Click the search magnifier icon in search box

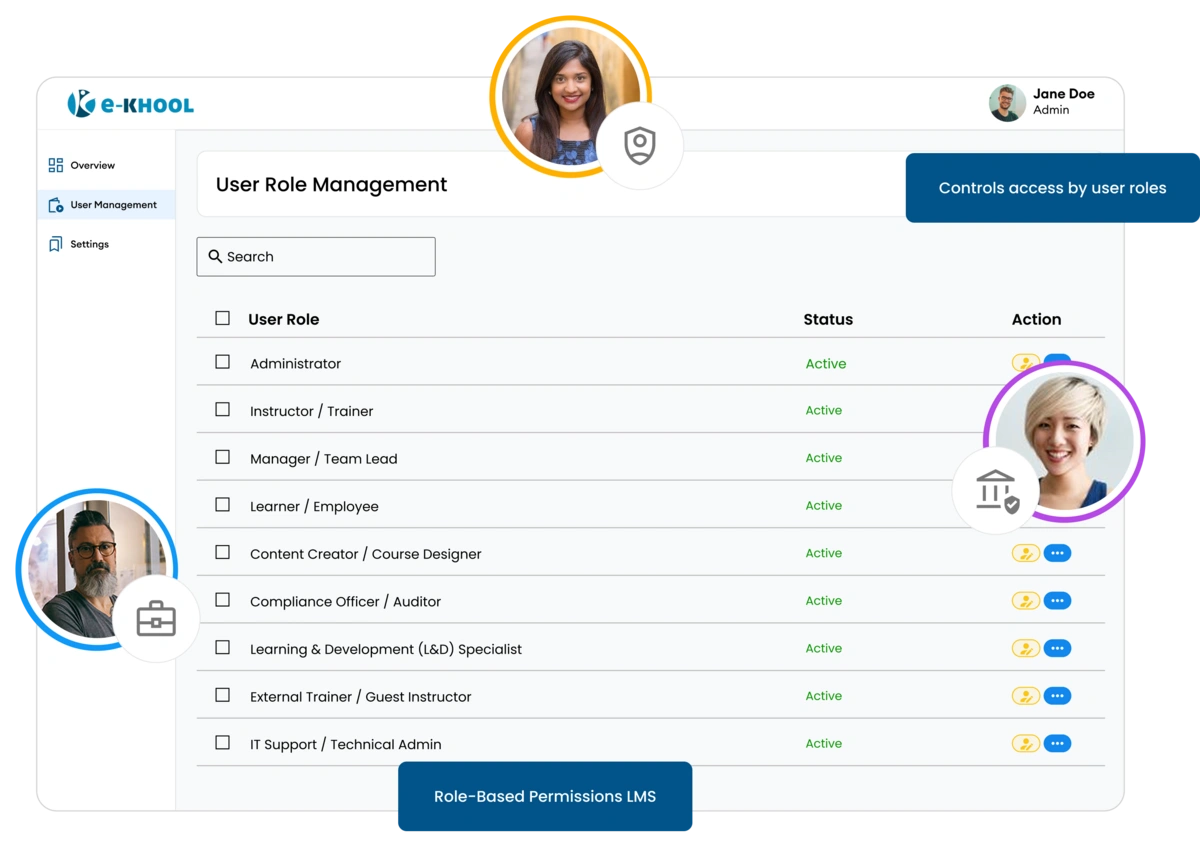click(x=215, y=256)
